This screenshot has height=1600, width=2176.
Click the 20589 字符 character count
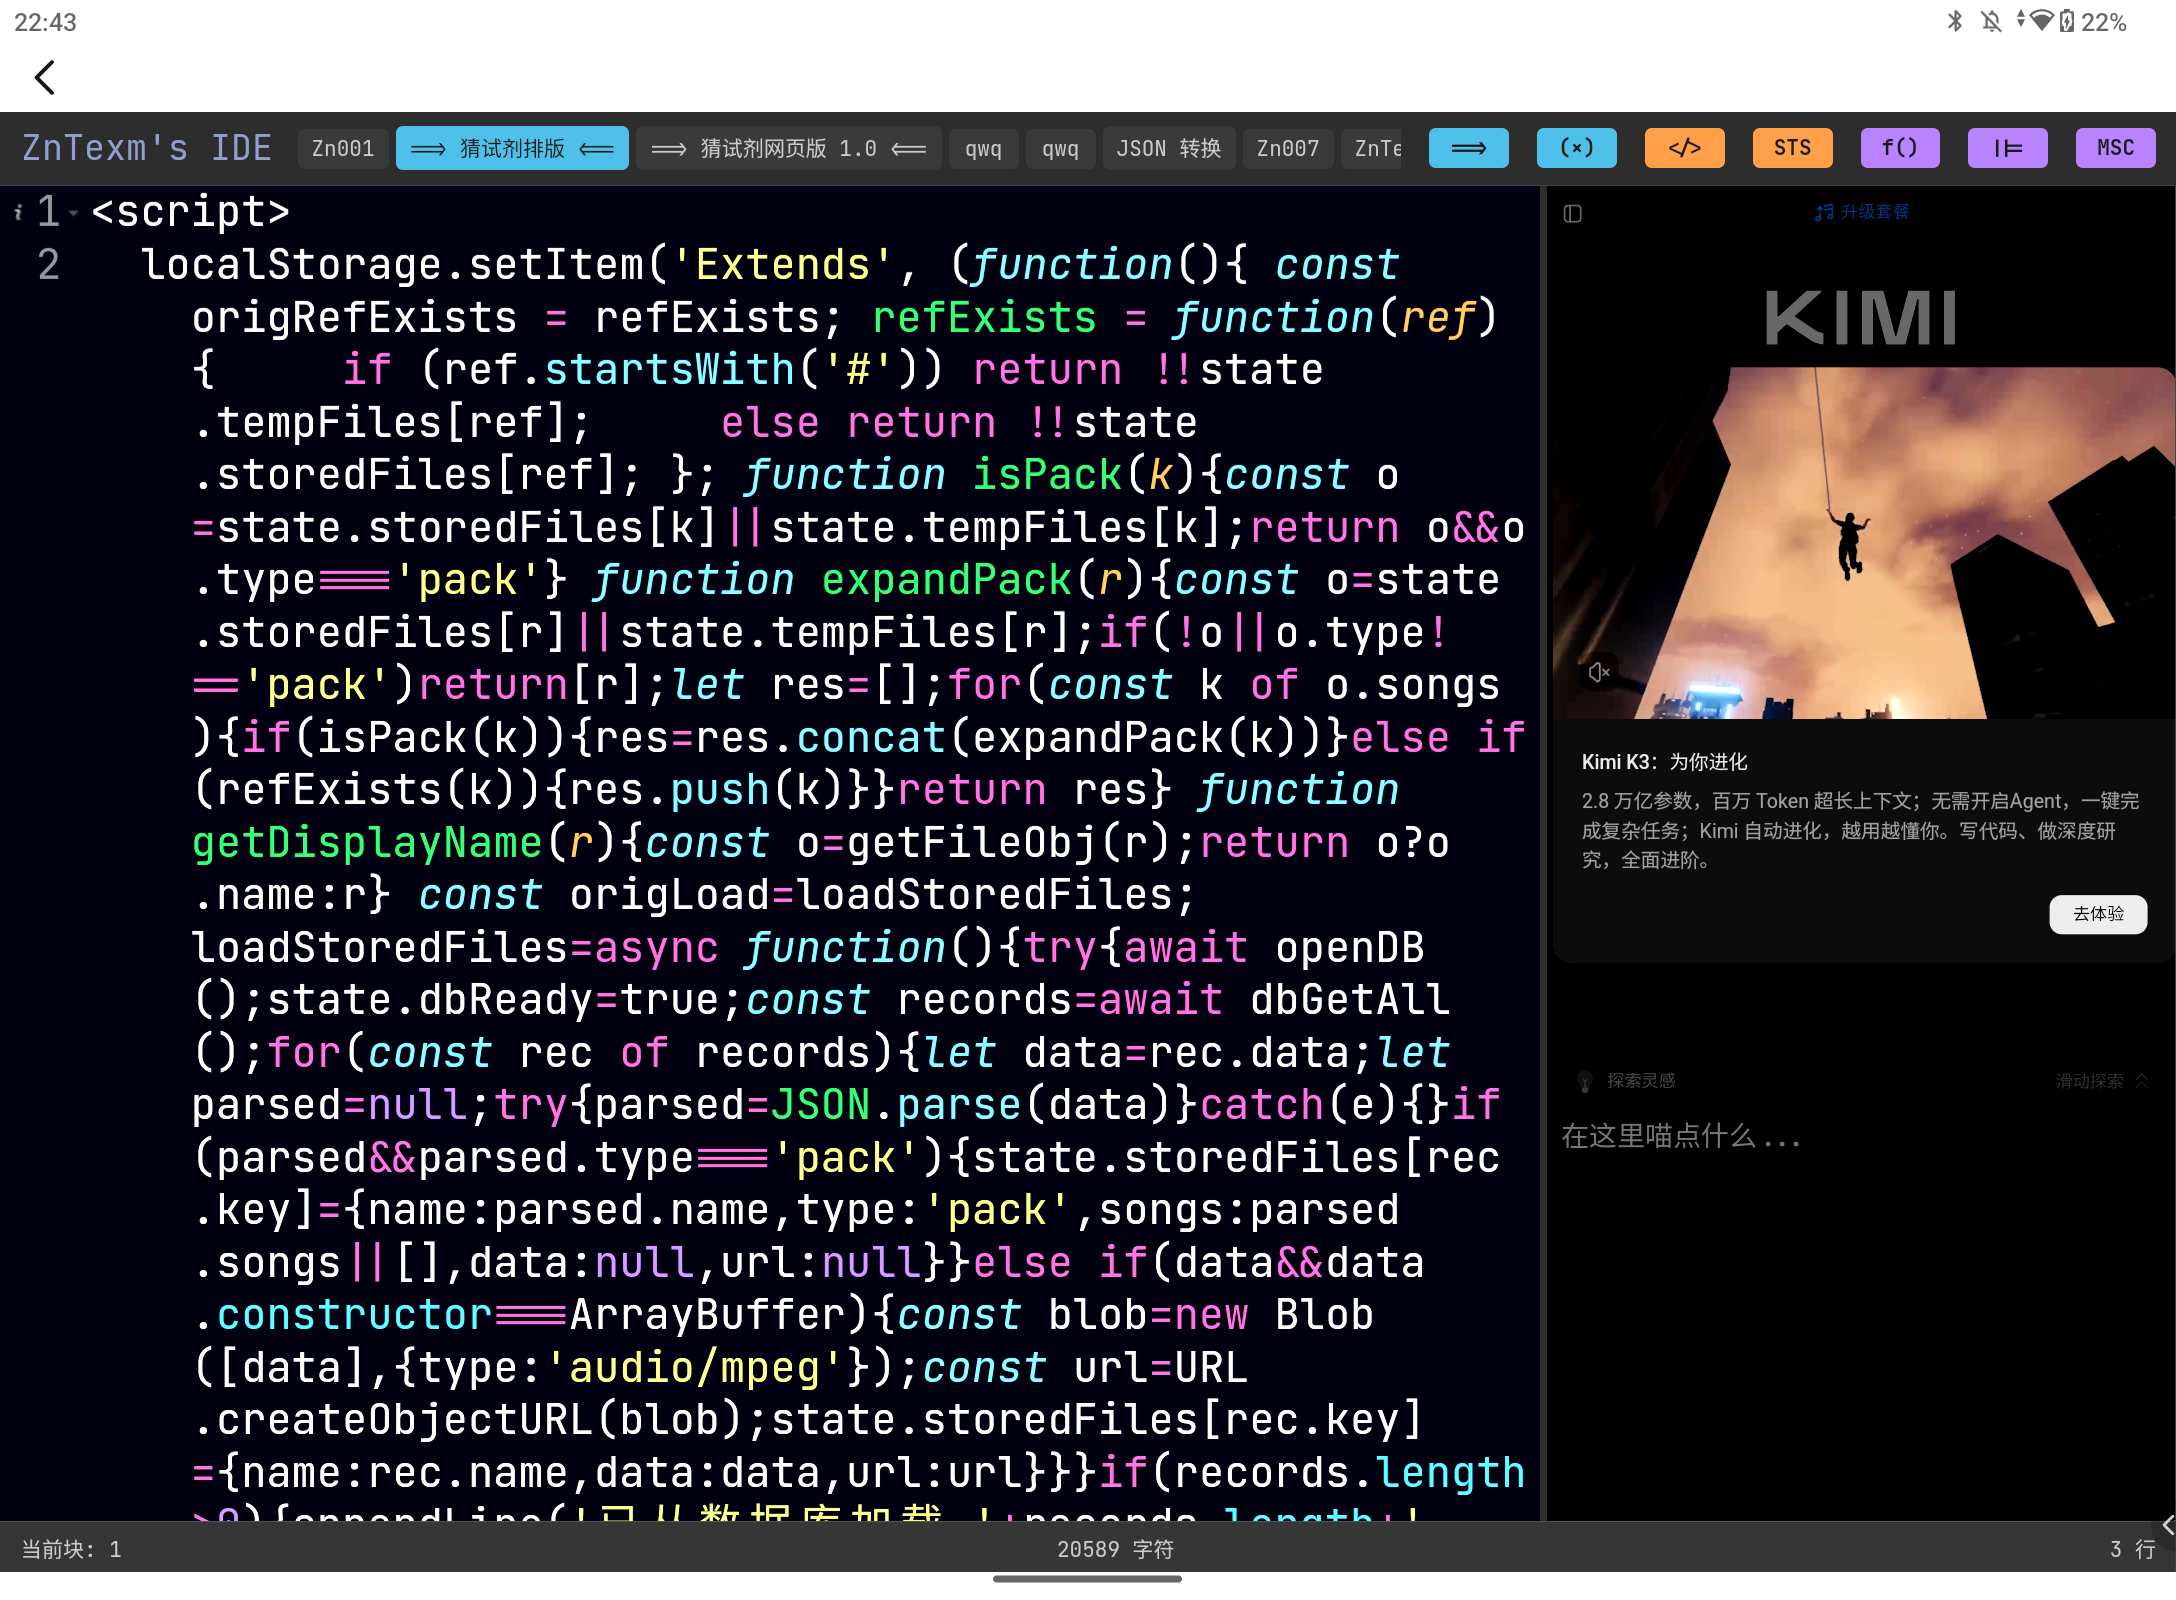tap(1115, 1550)
